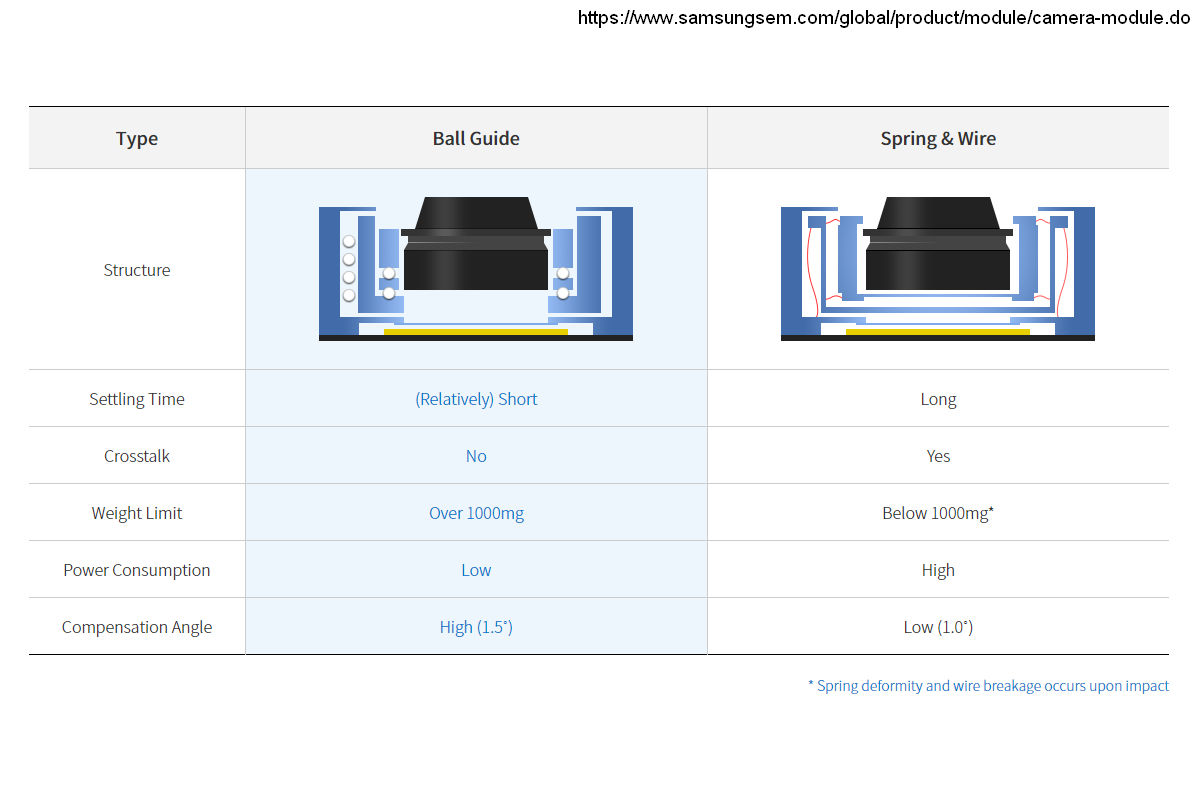Click the Type header cell
Screen dimensions: 1200x800
click(137, 138)
